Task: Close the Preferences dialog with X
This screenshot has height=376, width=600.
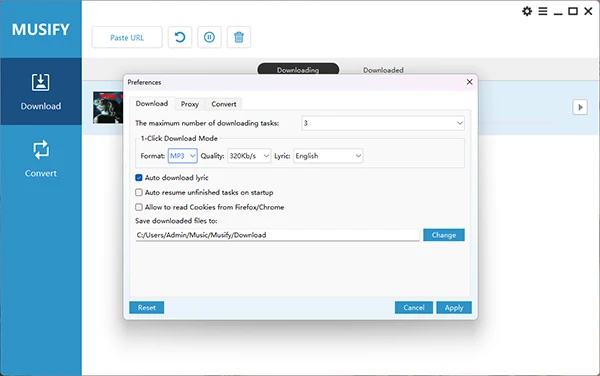Action: click(x=470, y=82)
